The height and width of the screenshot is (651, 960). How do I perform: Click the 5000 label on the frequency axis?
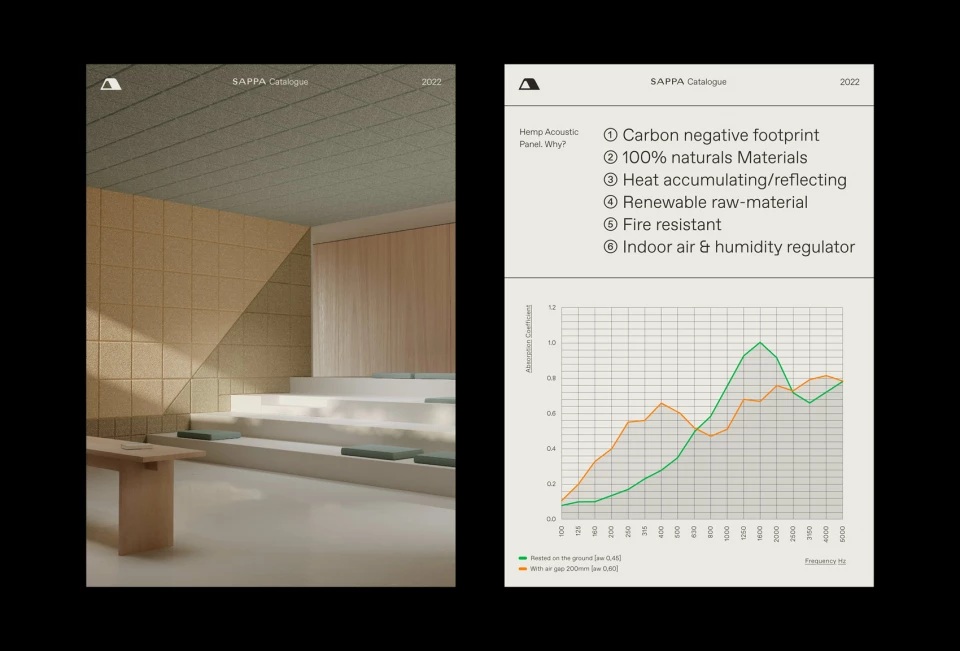[842, 532]
